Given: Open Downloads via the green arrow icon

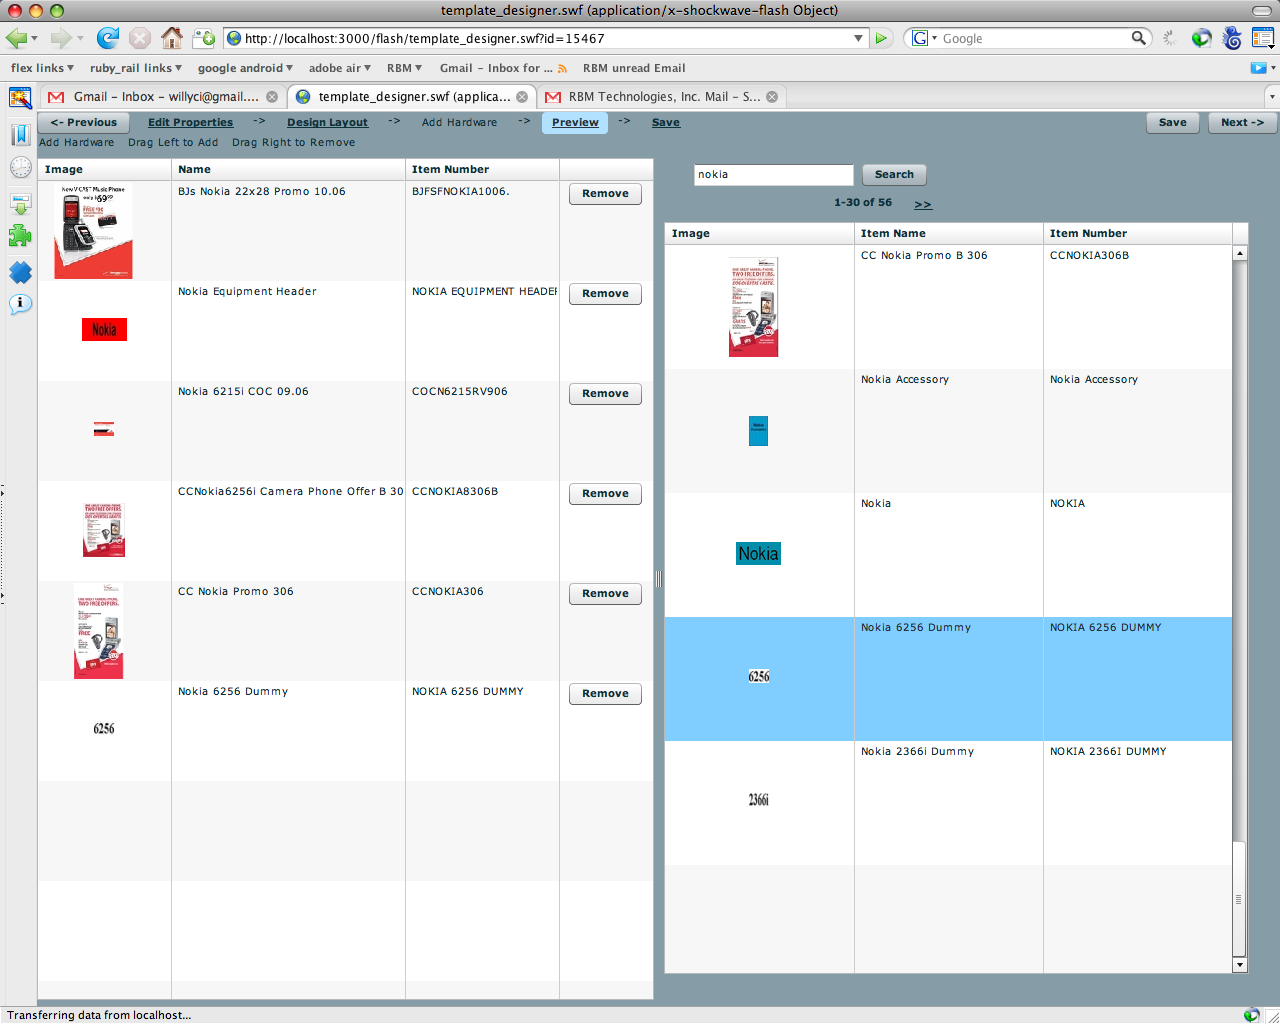Looking at the screenshot, I should (x=20, y=204).
